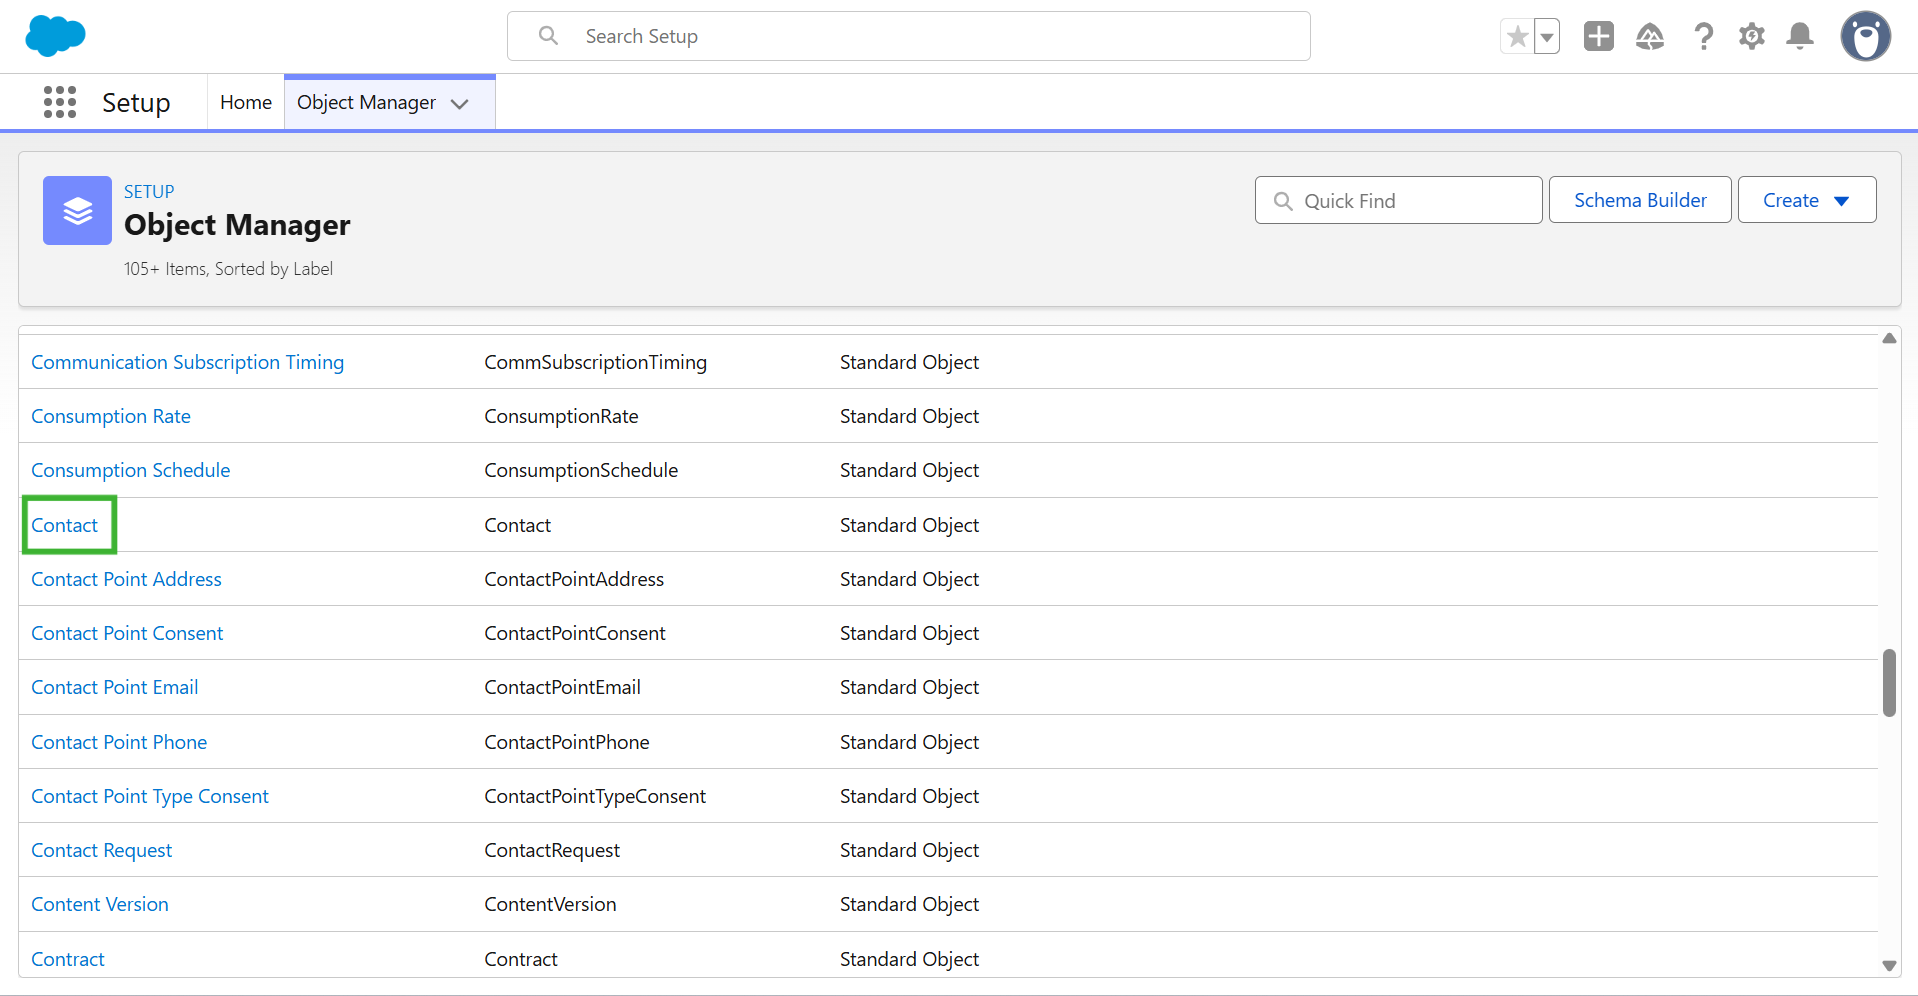1918x996 pixels.
Task: Click API name ContactPointConsent
Action: 575,633
